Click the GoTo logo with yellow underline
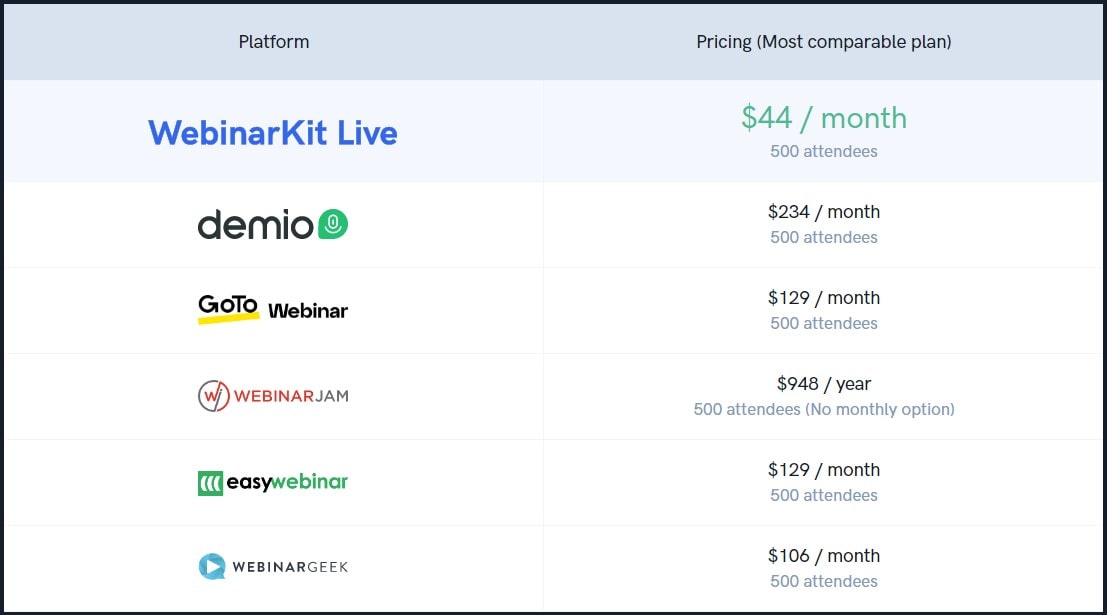The width and height of the screenshot is (1107, 615). tap(228, 309)
